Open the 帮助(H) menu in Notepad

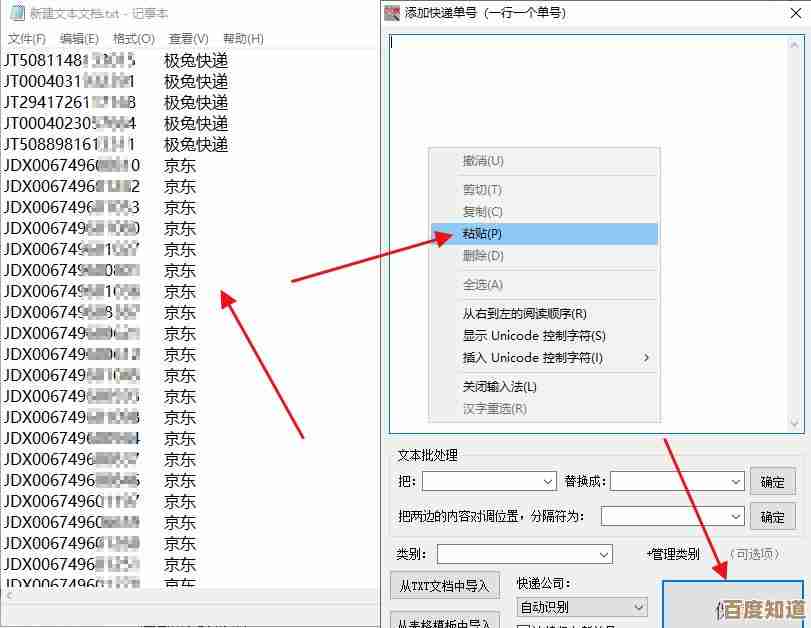pyautogui.click(x=243, y=38)
